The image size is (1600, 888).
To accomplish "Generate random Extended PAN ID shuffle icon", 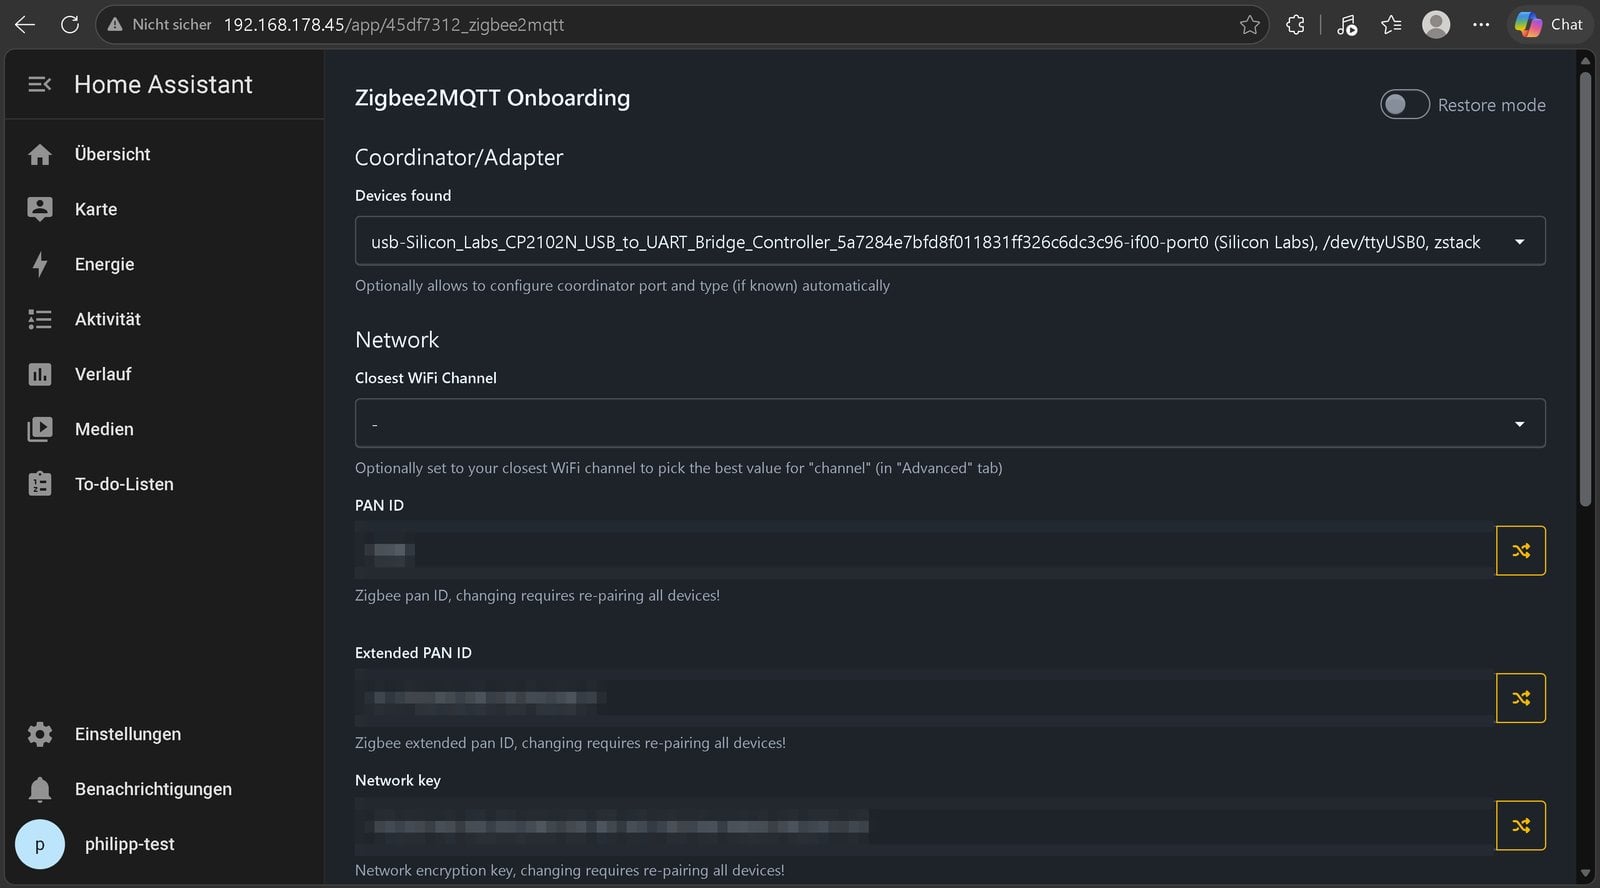I will (x=1520, y=698).
